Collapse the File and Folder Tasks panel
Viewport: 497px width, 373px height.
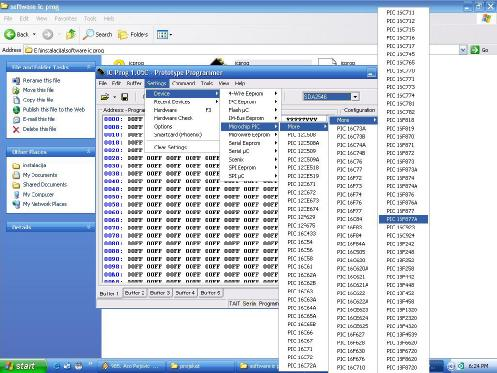89,67
